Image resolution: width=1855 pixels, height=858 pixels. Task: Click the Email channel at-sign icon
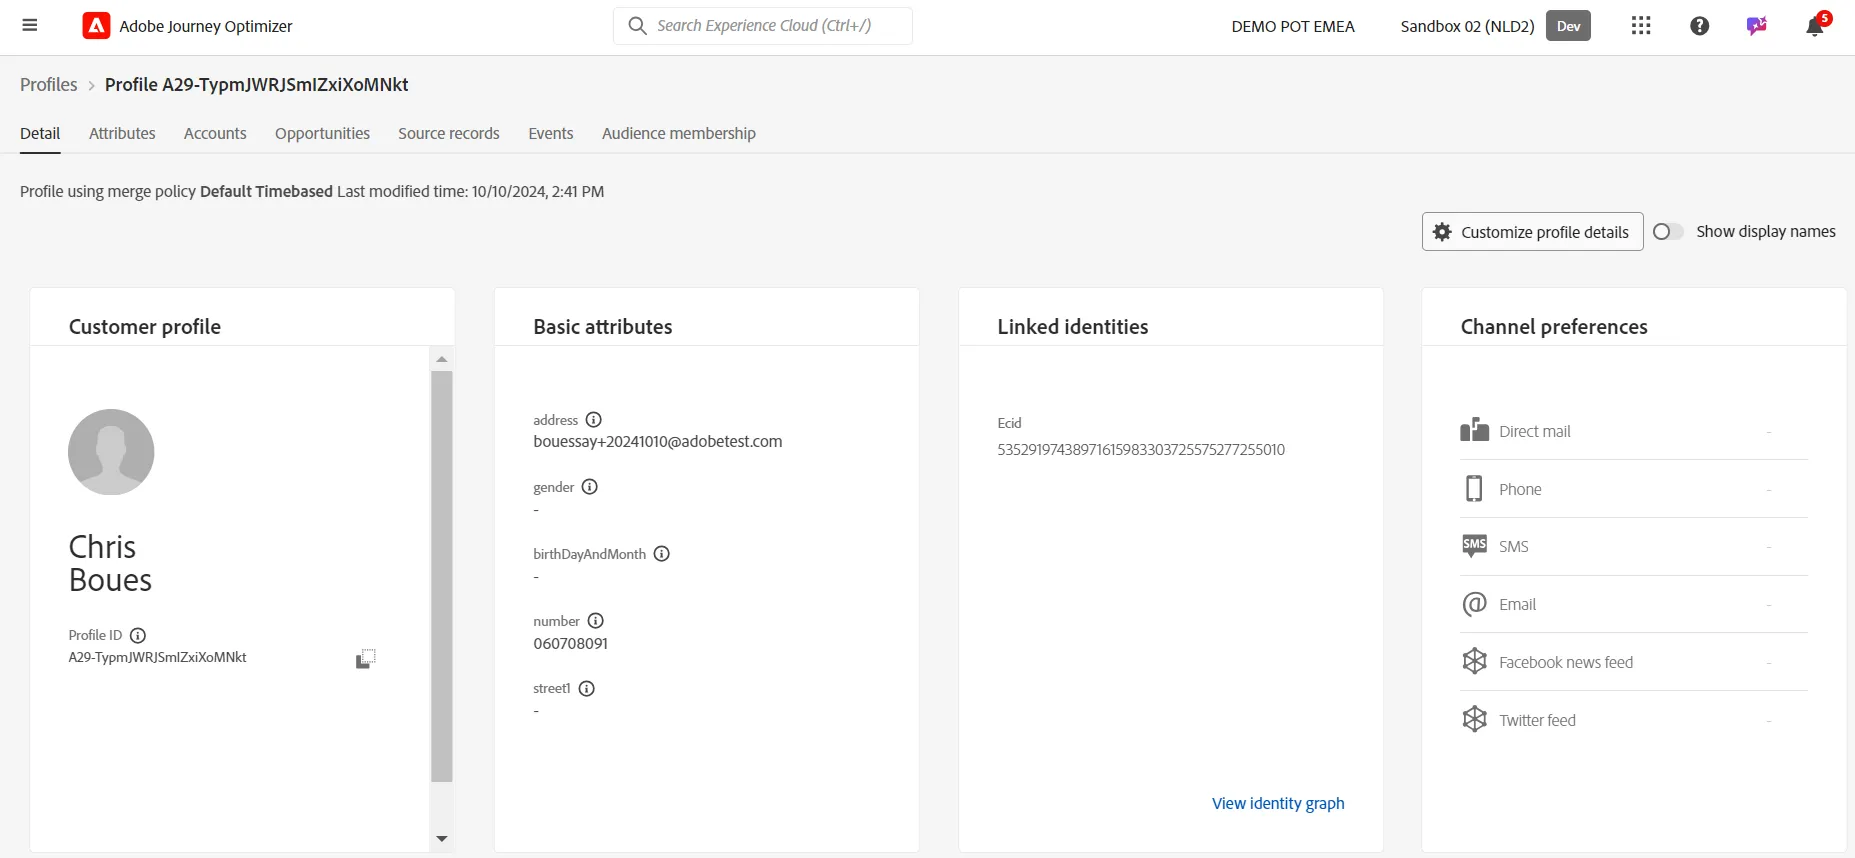(x=1474, y=604)
